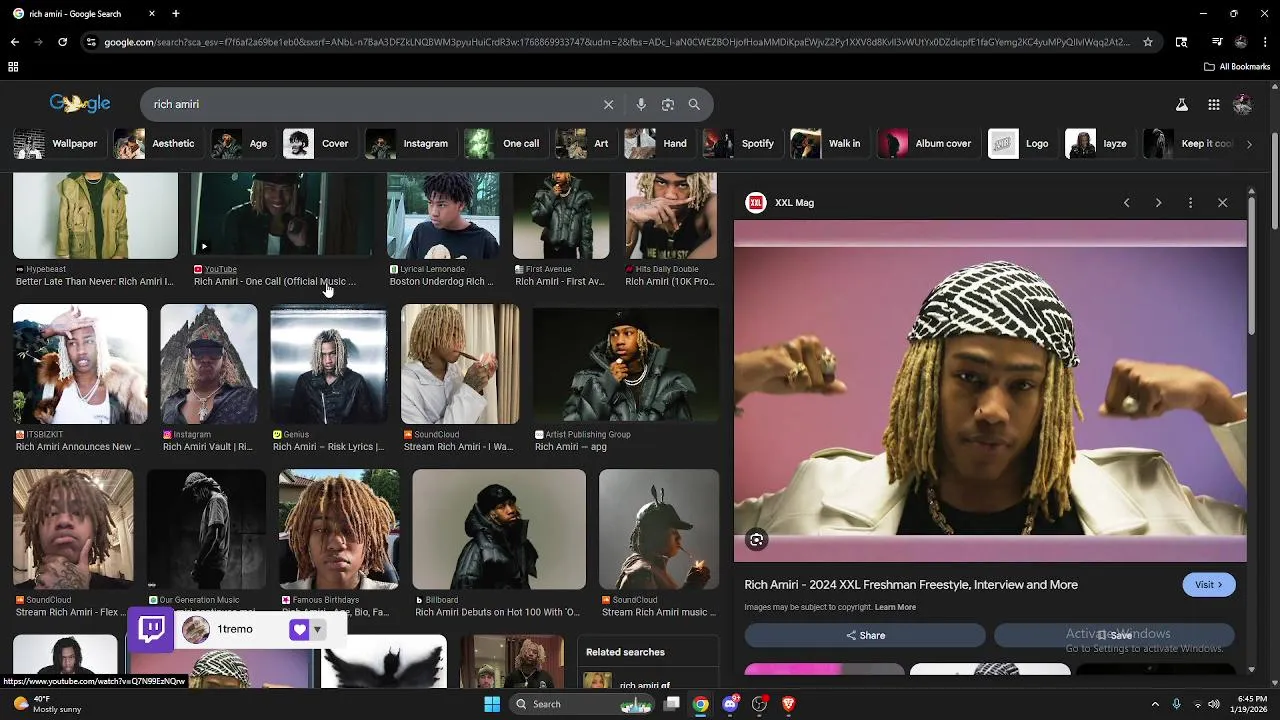
Task: Open All Bookmarks folder
Action: (x=1237, y=67)
